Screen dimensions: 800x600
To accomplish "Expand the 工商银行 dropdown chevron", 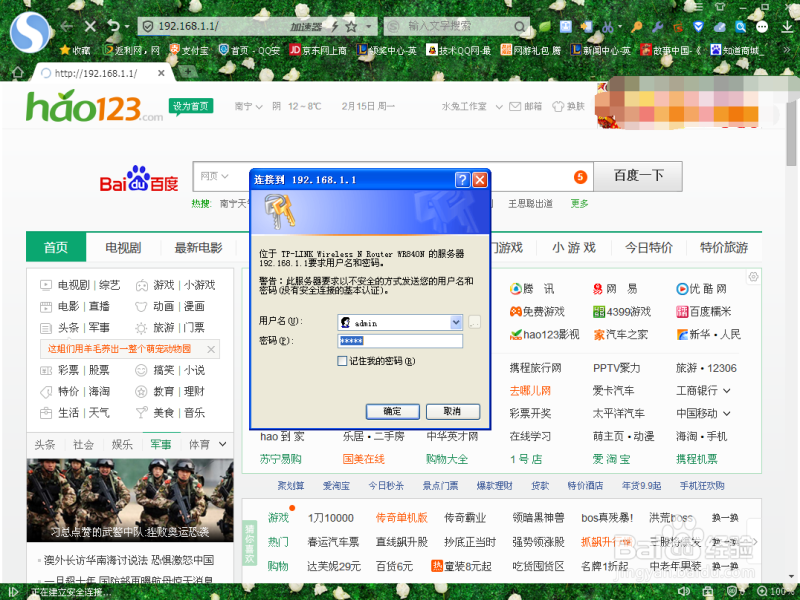I will tap(727, 391).
